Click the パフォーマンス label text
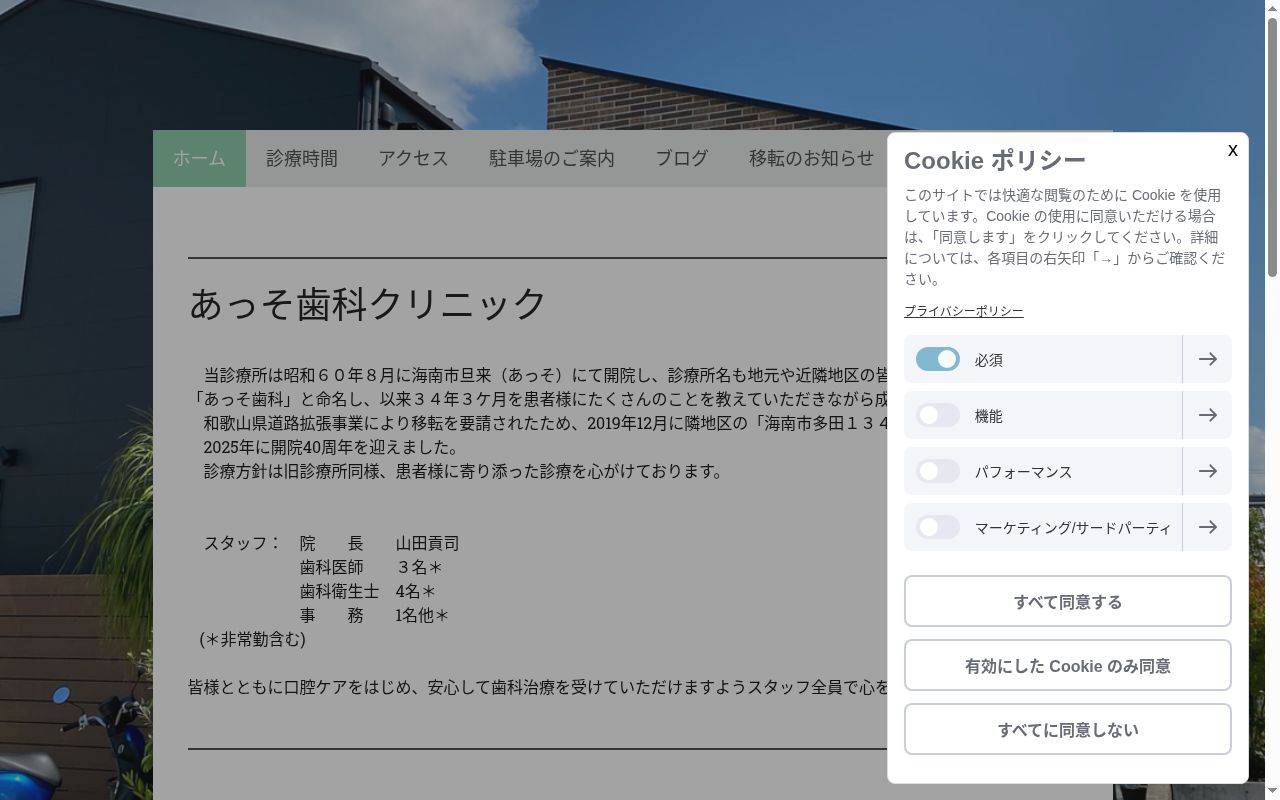This screenshot has height=800, width=1280. [x=1023, y=472]
